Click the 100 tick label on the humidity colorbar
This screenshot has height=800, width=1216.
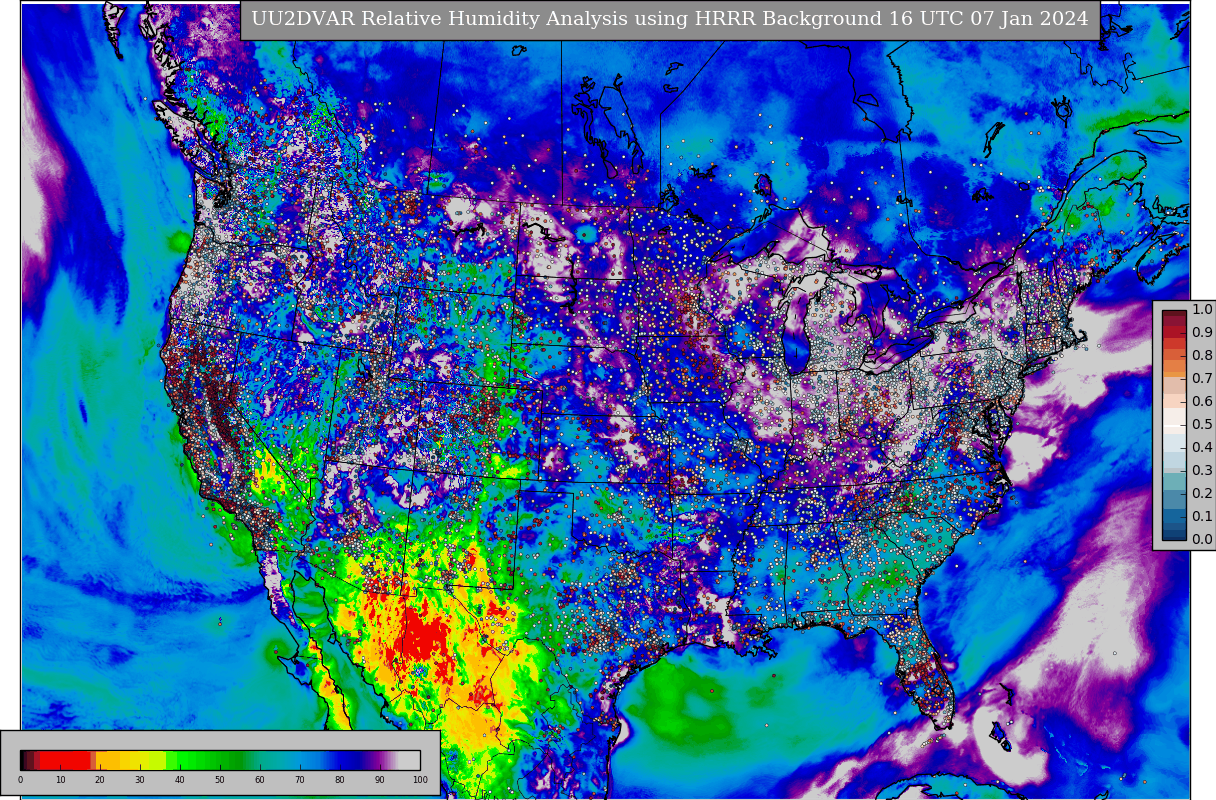(x=420, y=780)
